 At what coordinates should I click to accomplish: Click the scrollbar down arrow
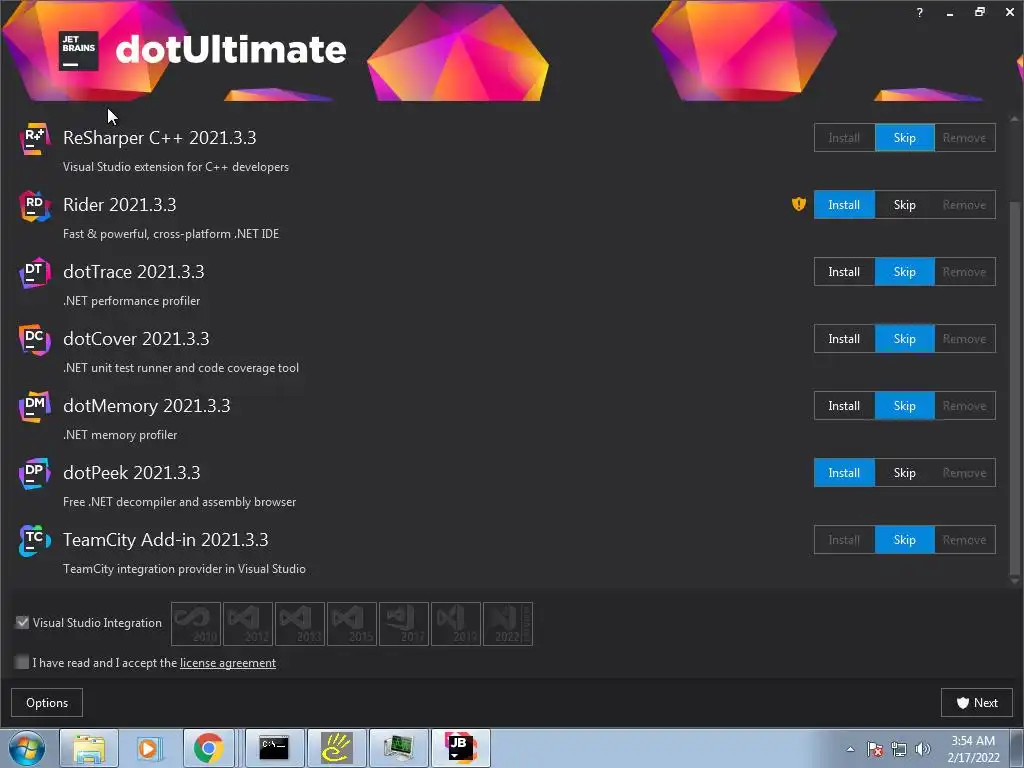(1014, 581)
